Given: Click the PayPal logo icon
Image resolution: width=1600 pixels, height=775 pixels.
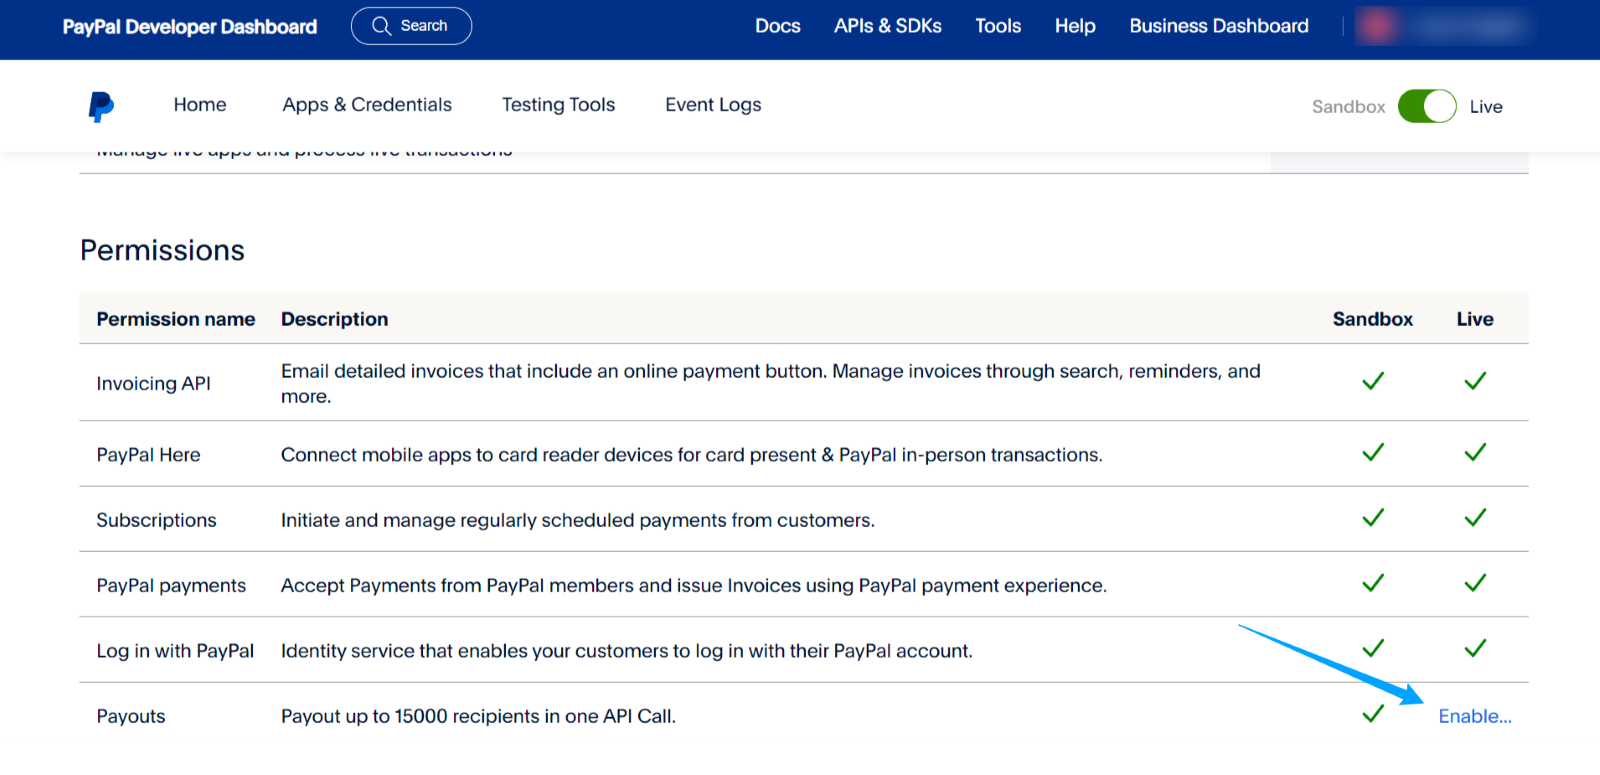Looking at the screenshot, I should click(x=101, y=106).
